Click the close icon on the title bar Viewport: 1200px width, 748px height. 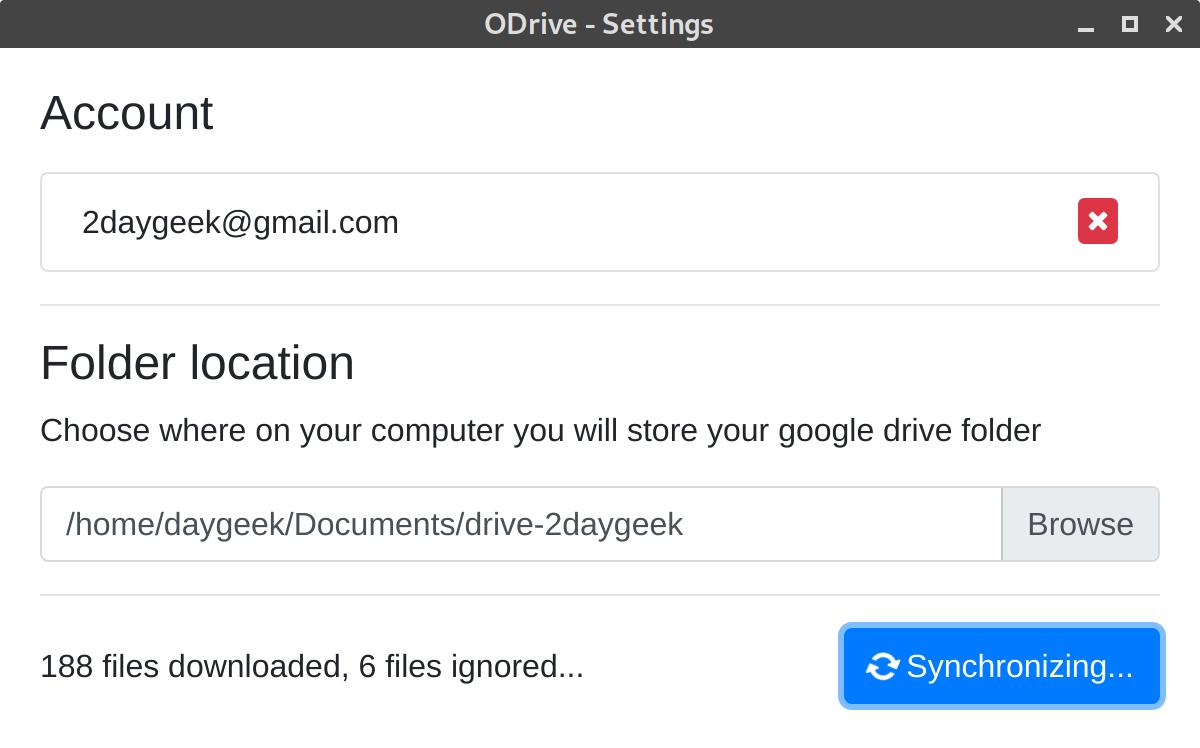point(1173,24)
